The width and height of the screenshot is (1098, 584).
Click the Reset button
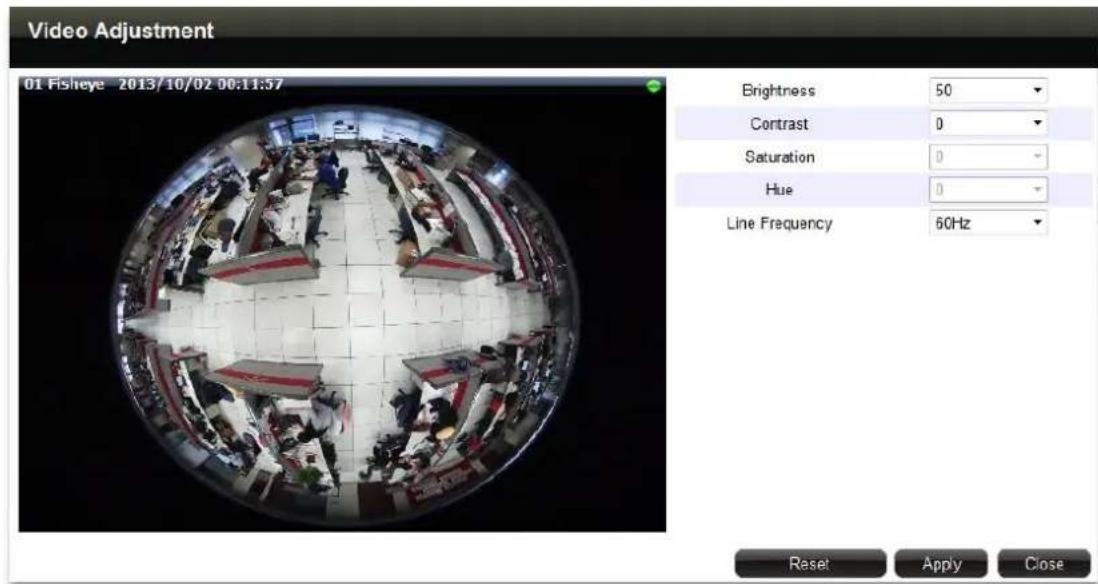809,564
